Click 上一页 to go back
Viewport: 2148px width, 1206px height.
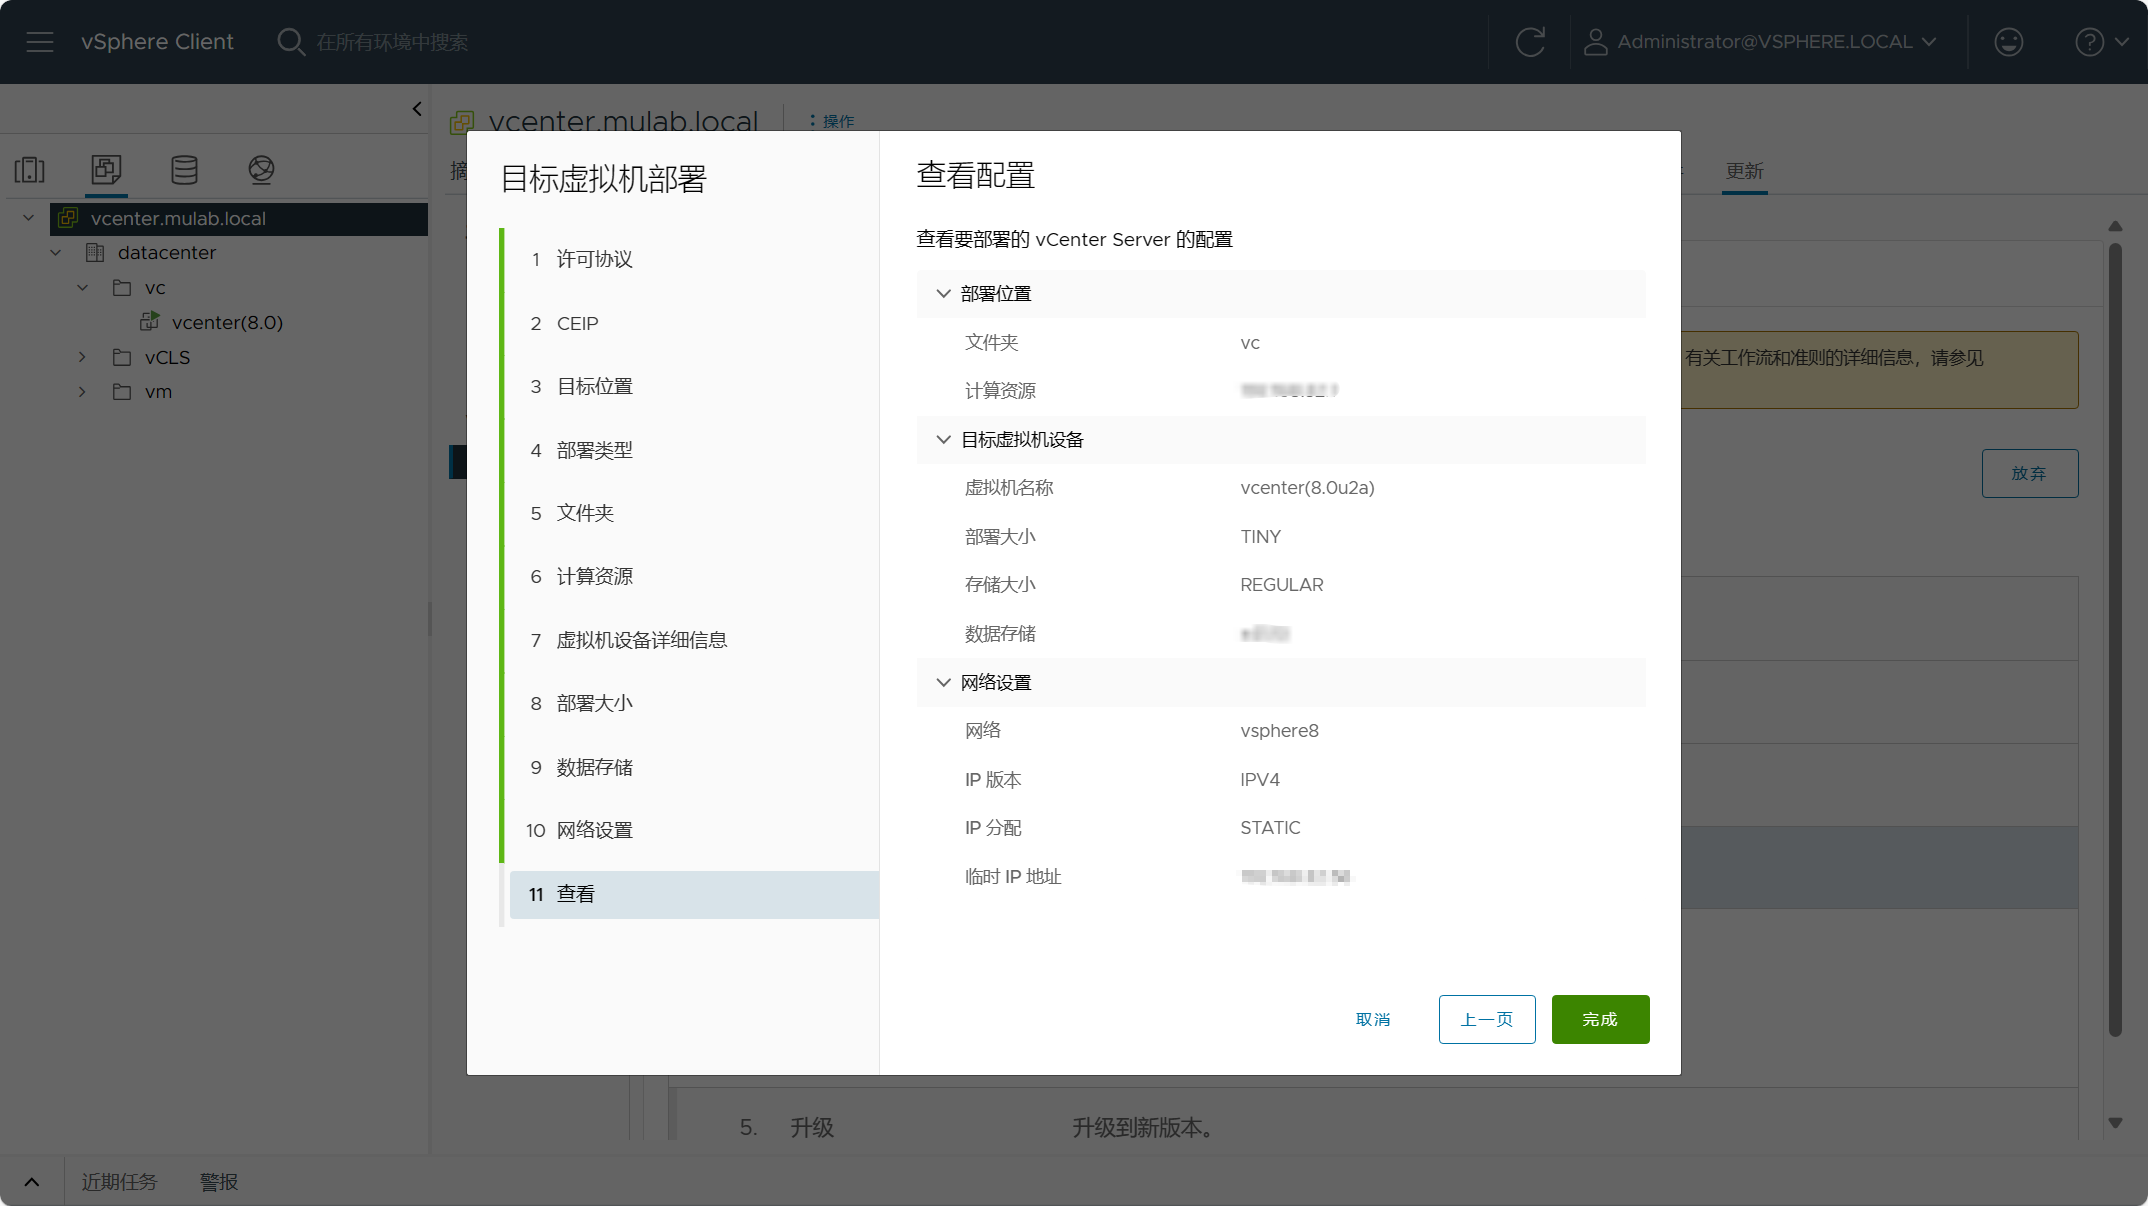tap(1487, 1019)
